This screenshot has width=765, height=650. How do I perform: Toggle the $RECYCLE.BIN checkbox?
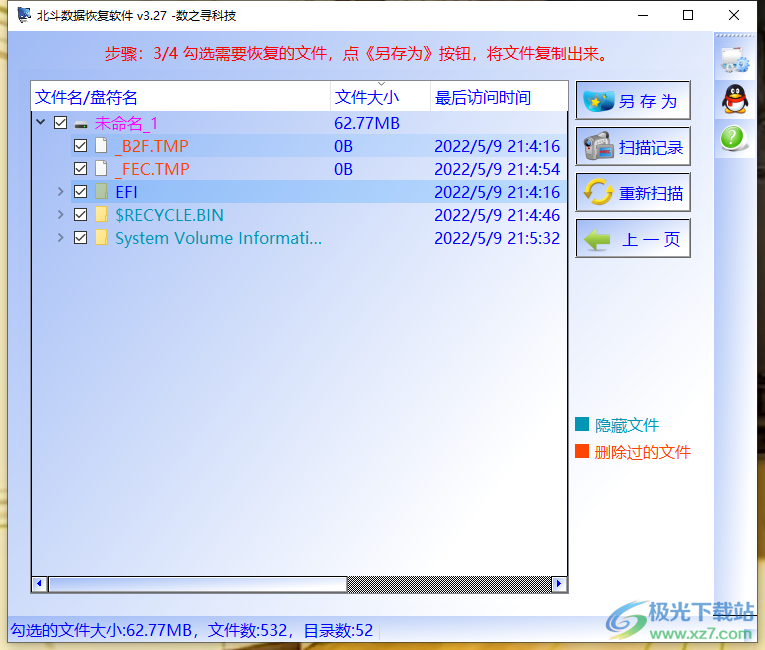coord(81,214)
